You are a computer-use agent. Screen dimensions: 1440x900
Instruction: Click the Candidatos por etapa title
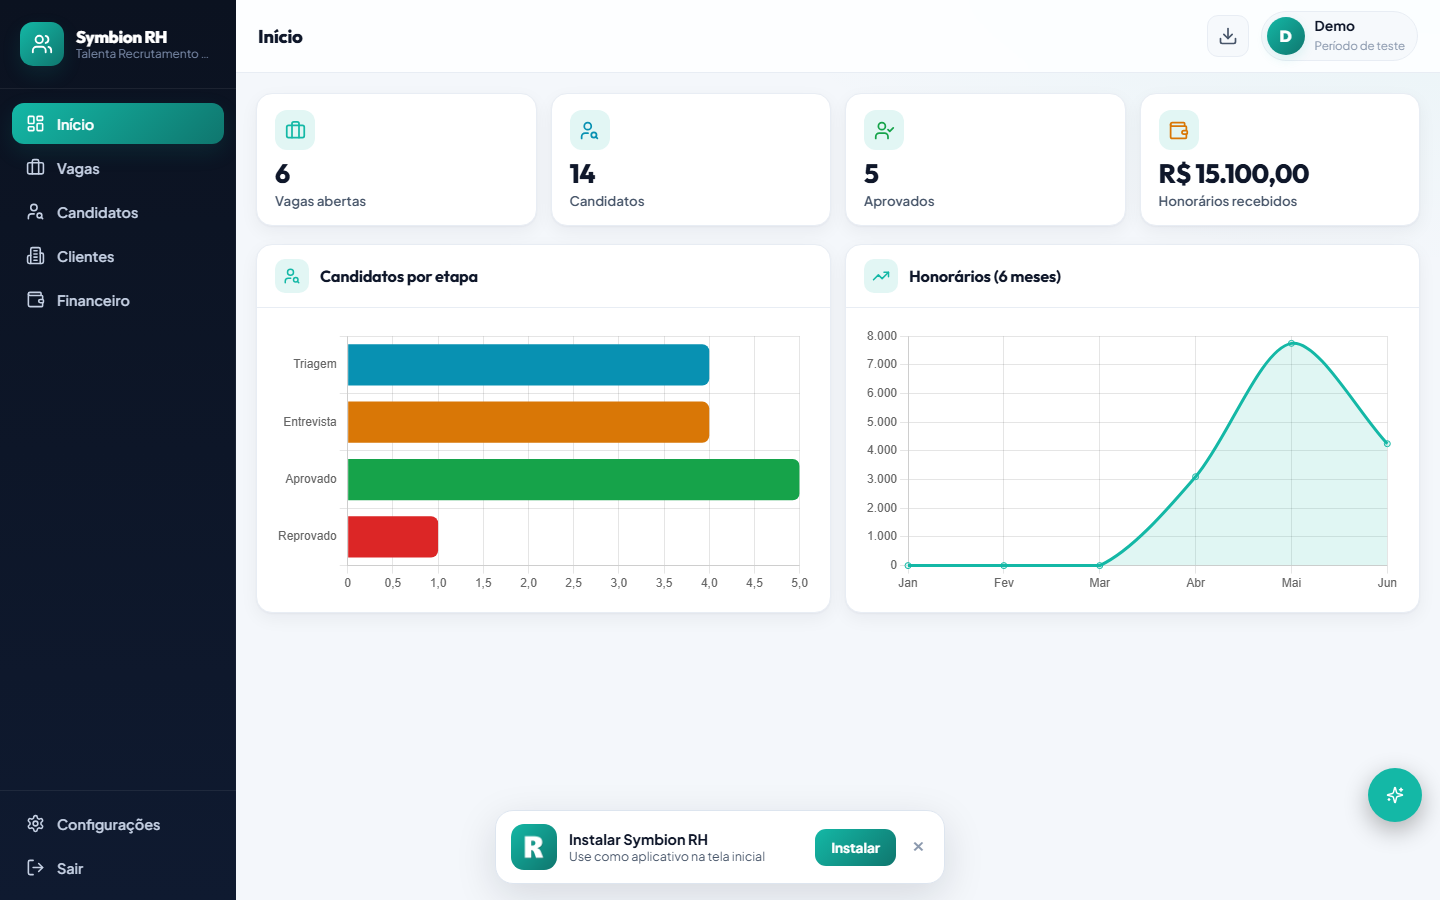click(399, 277)
